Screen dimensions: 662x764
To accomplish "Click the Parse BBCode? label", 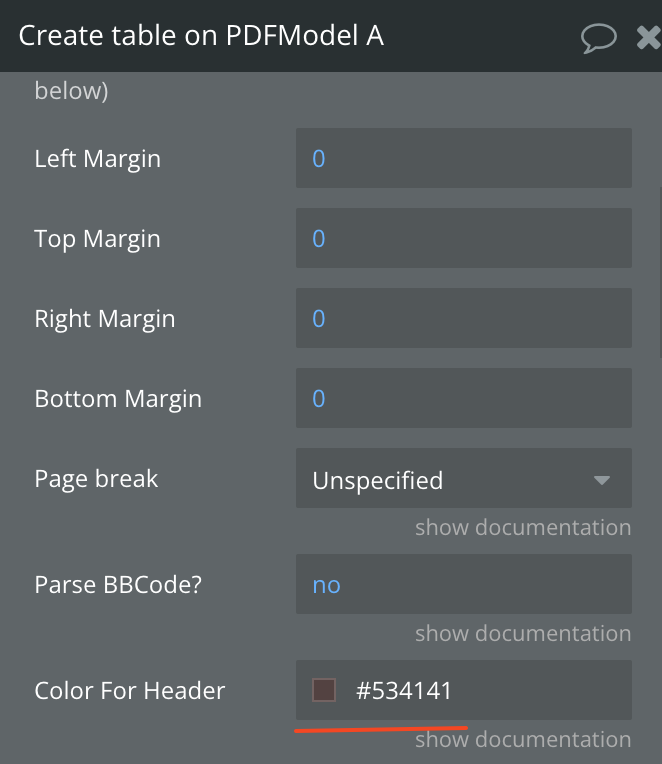I will click(118, 584).
